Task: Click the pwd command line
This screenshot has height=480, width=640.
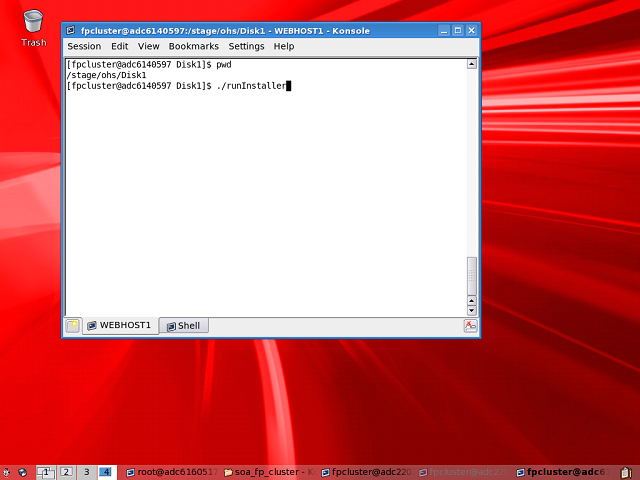Action: [x=149, y=64]
